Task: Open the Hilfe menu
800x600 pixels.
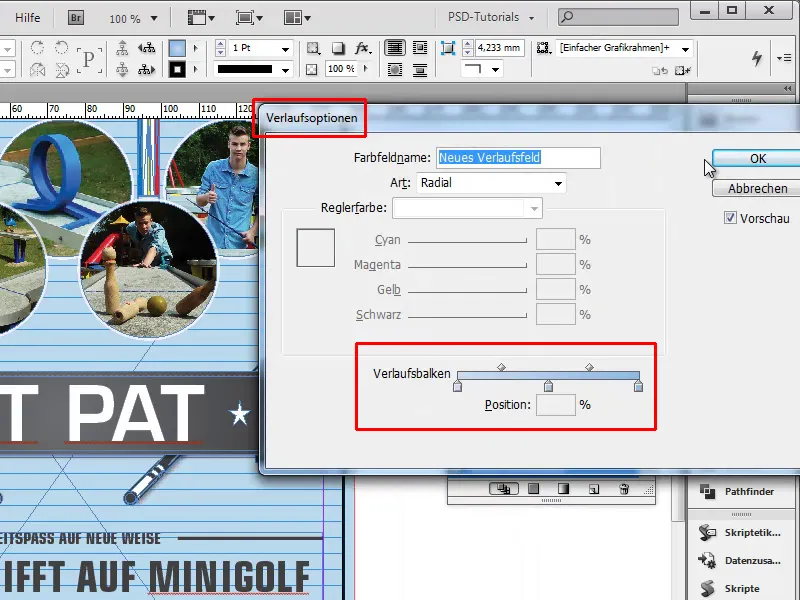Action: (x=26, y=16)
